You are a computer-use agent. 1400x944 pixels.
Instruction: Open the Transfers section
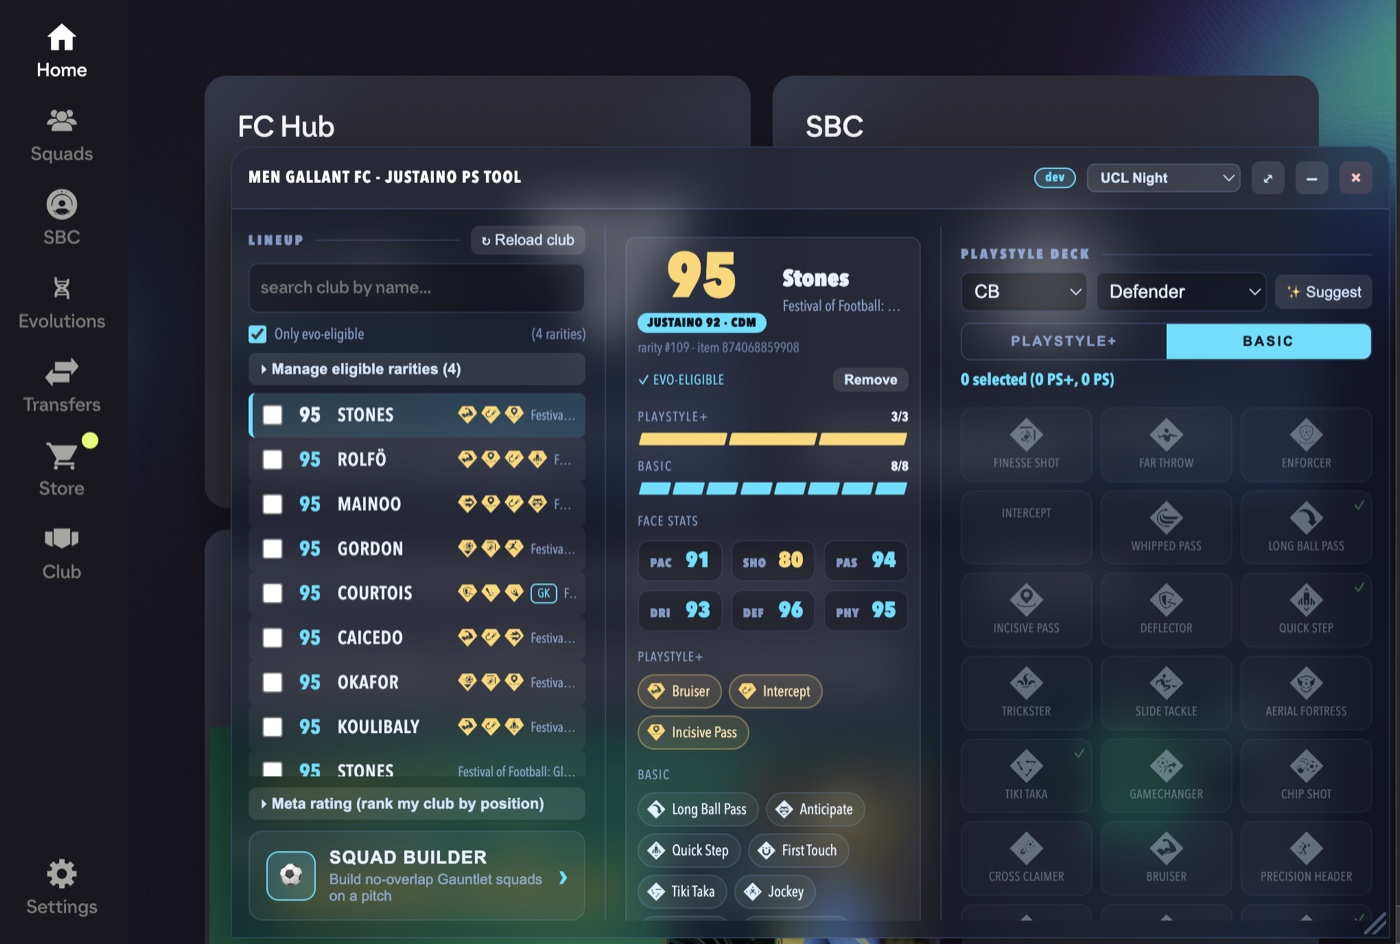click(61, 386)
